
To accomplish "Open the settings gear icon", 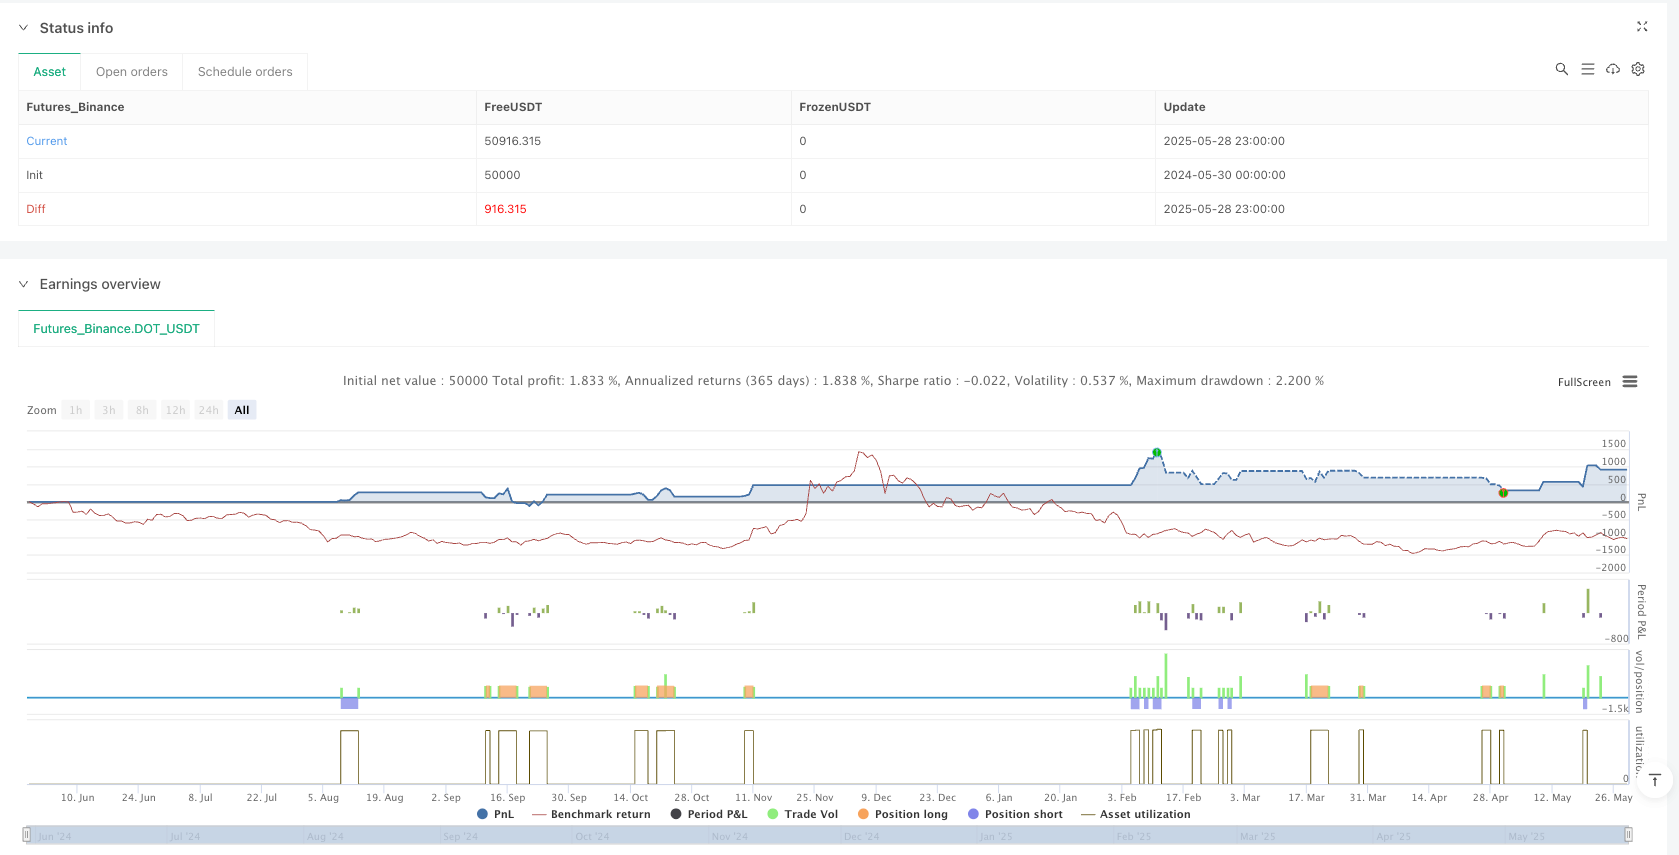I will 1638,69.
